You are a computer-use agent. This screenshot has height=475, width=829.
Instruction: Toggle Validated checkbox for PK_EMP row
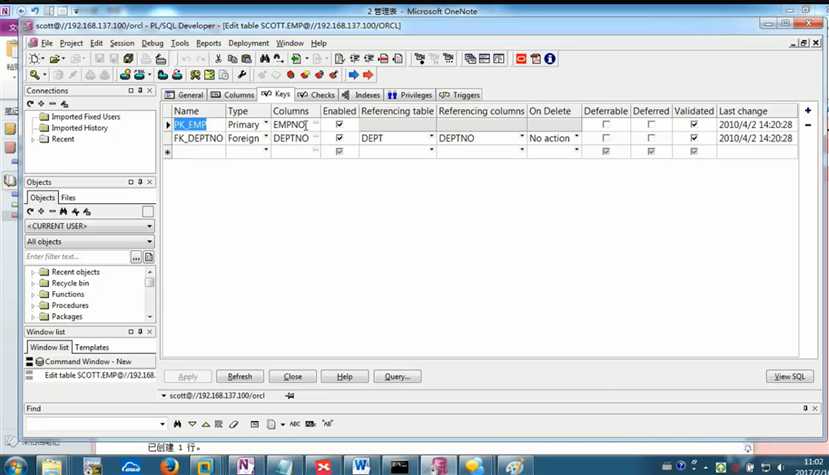(694, 125)
